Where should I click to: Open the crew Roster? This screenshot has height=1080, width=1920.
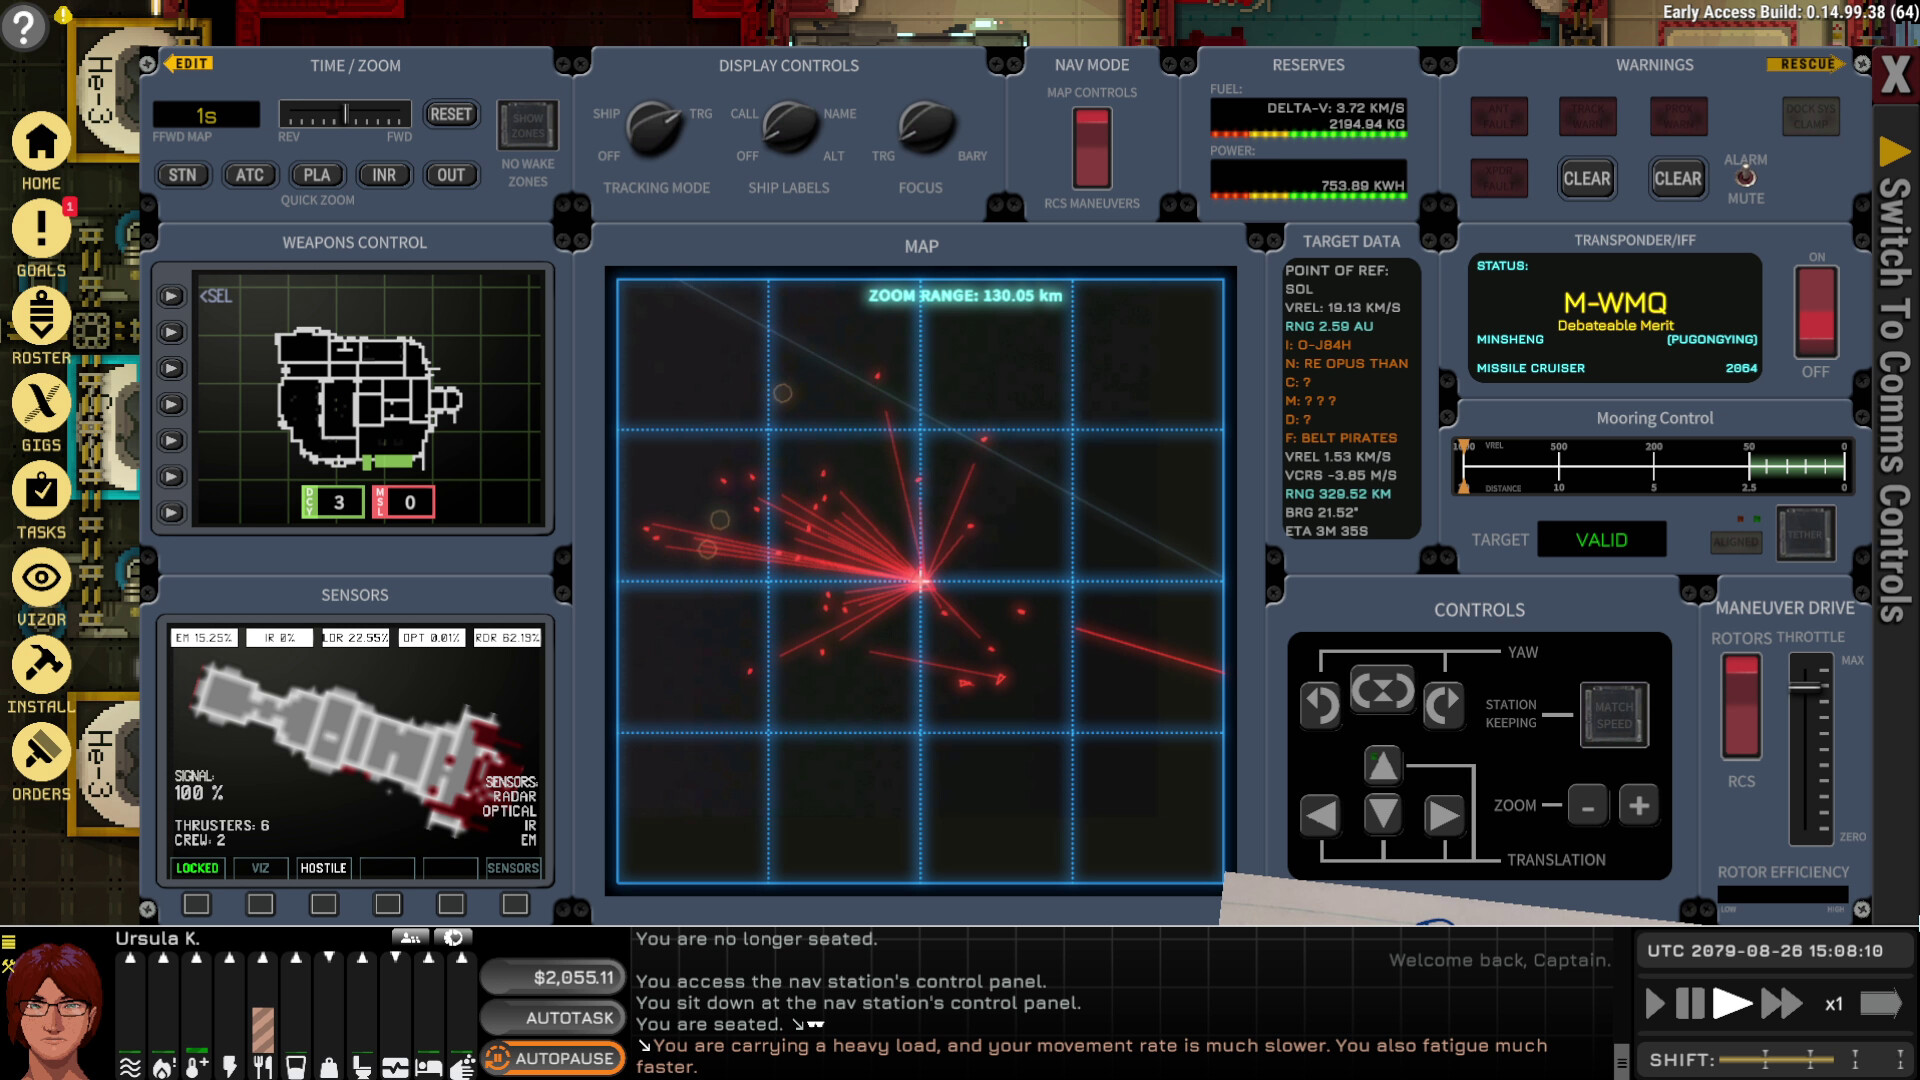point(40,316)
